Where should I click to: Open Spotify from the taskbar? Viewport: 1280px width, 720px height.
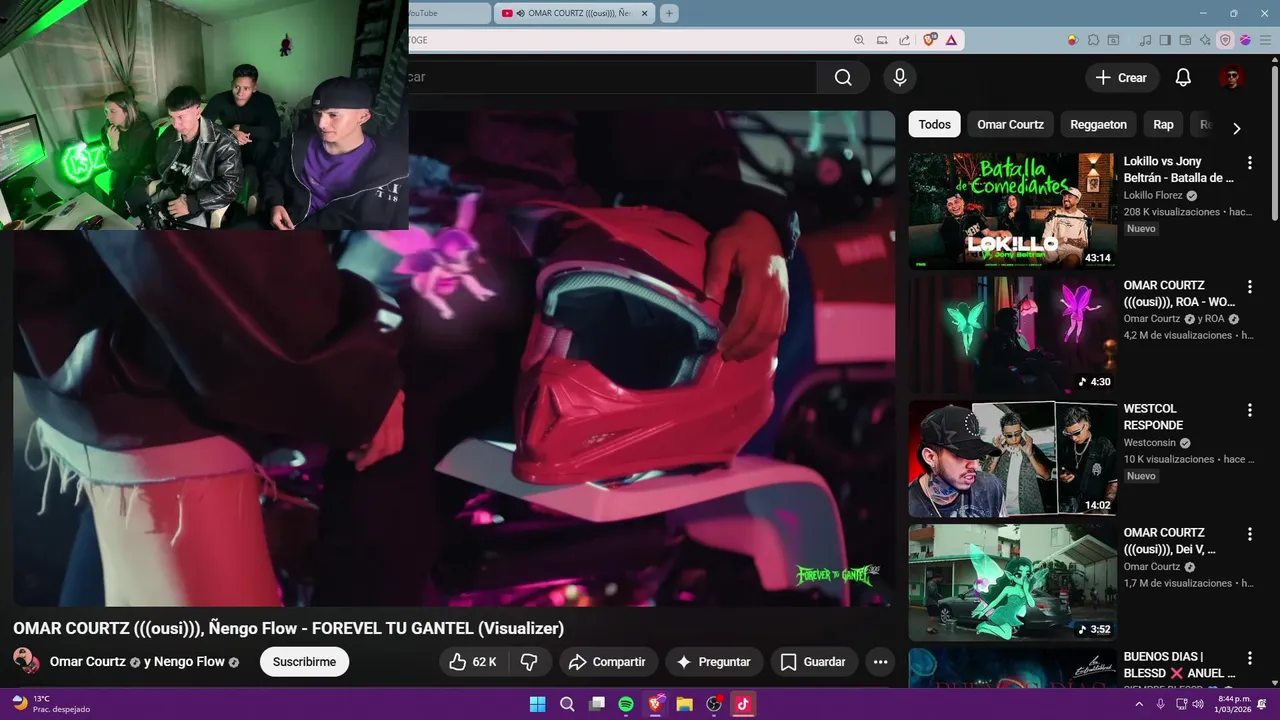click(626, 704)
